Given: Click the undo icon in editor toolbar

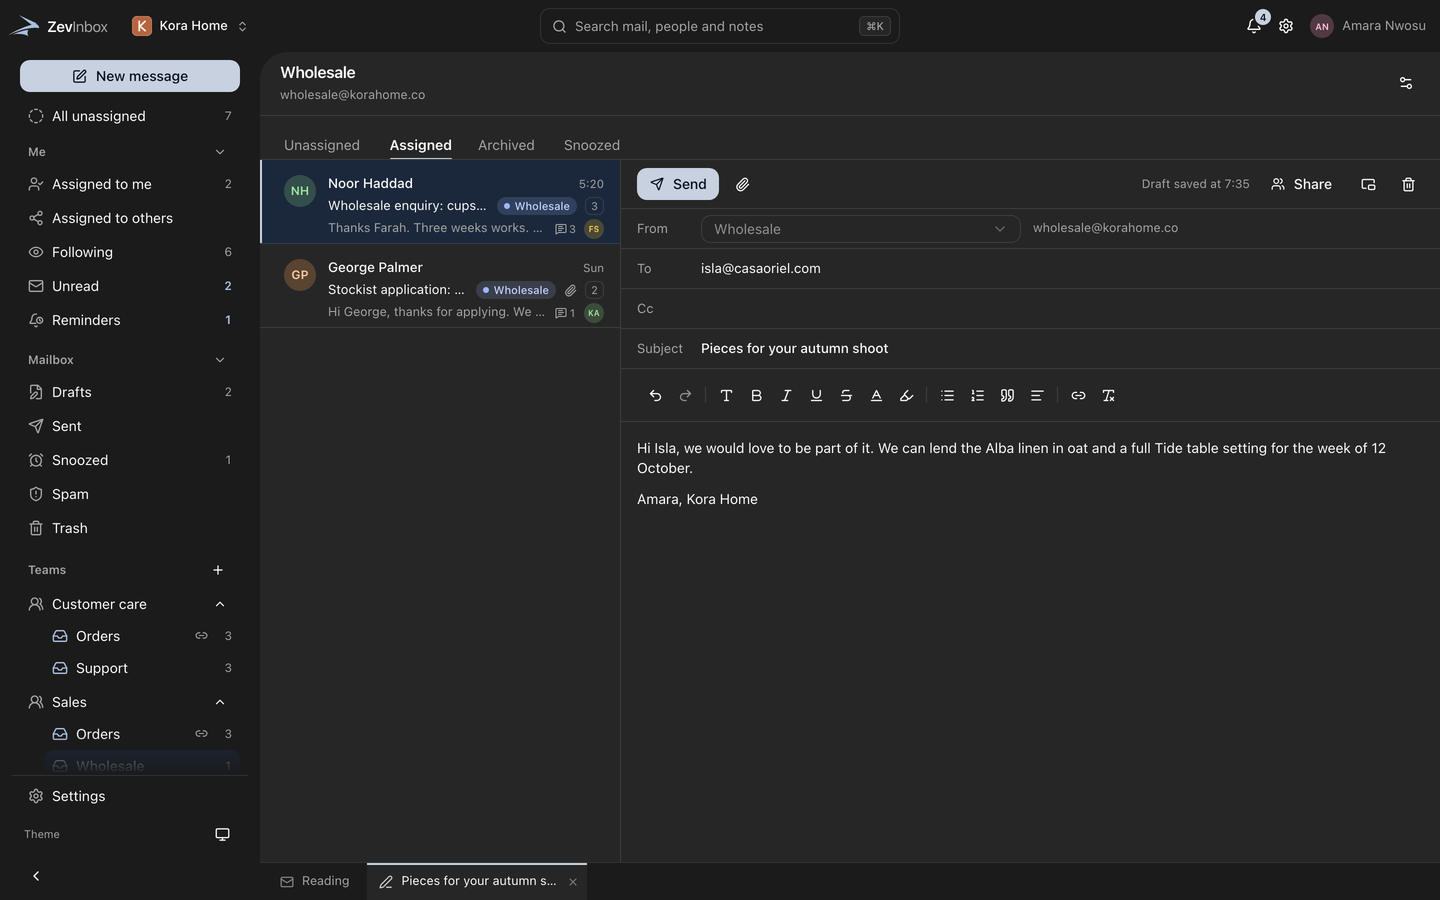Looking at the screenshot, I should coord(655,396).
